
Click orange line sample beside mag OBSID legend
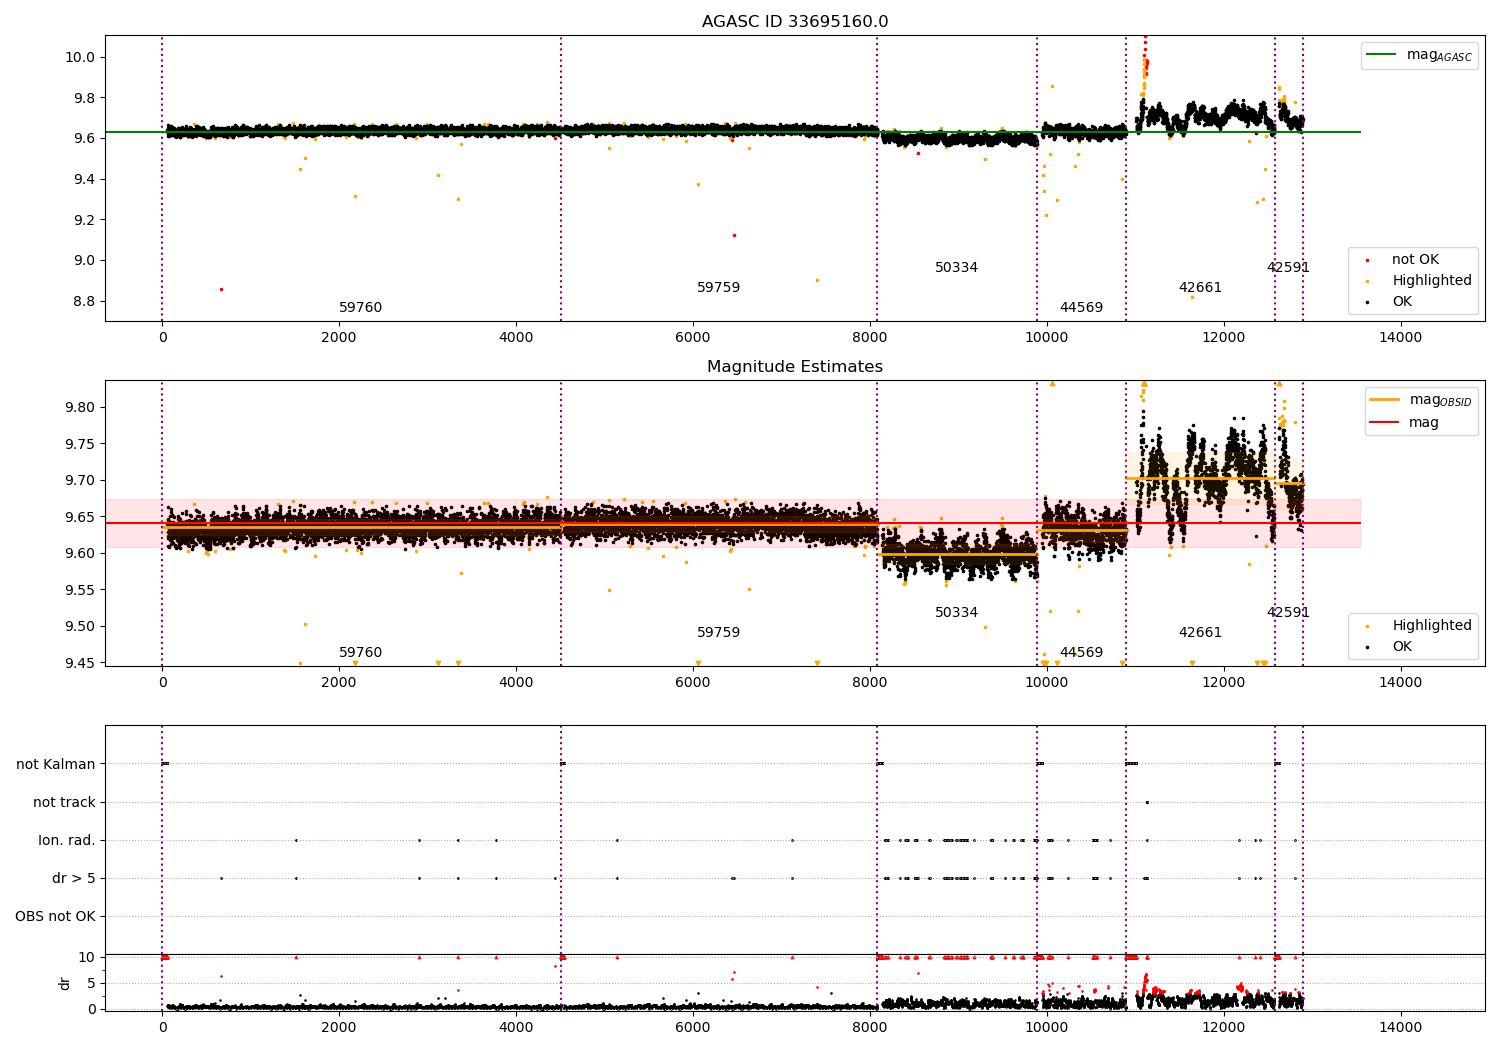pyautogui.click(x=1385, y=400)
